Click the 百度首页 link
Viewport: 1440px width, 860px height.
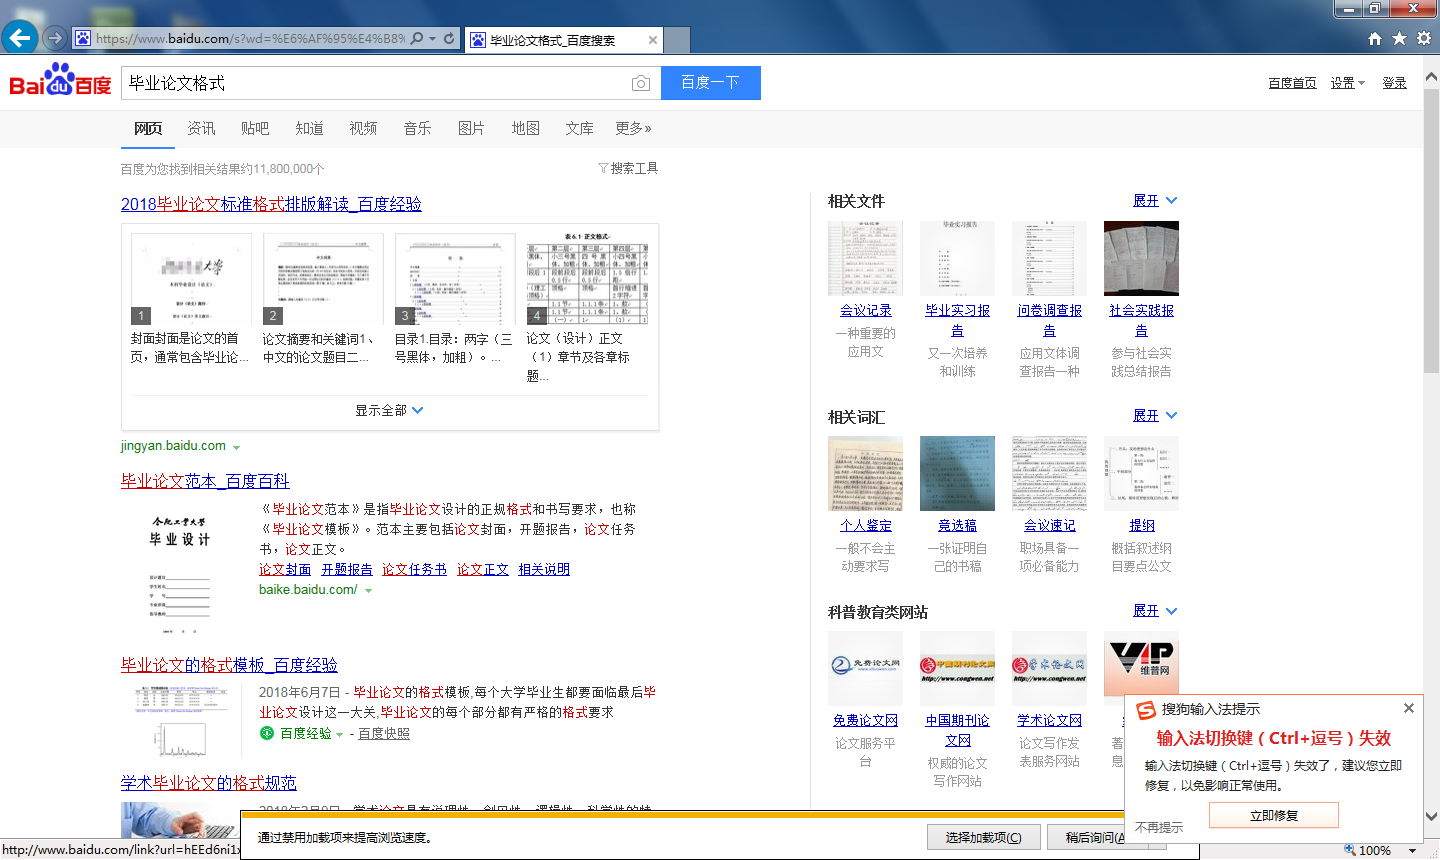coord(1292,83)
